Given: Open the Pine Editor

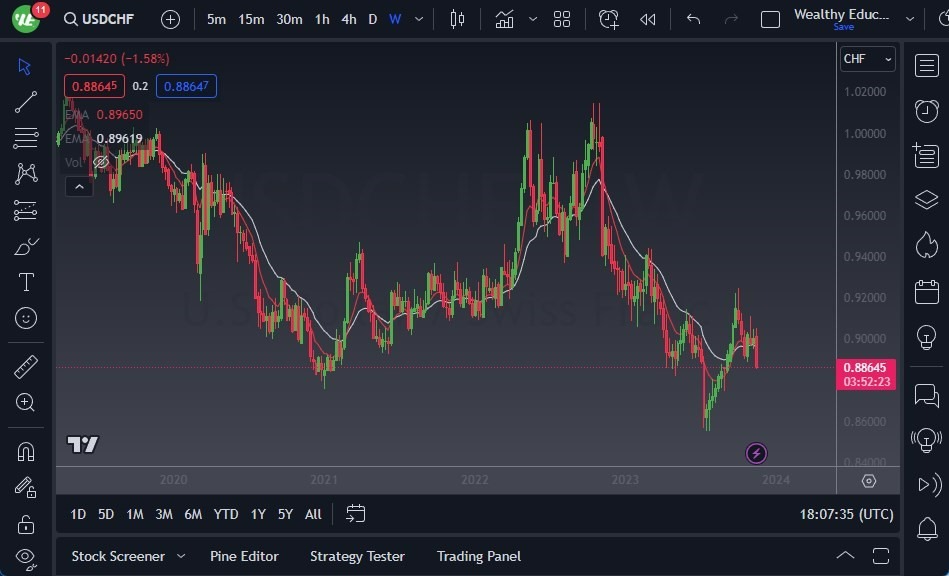Looking at the screenshot, I should click(244, 556).
